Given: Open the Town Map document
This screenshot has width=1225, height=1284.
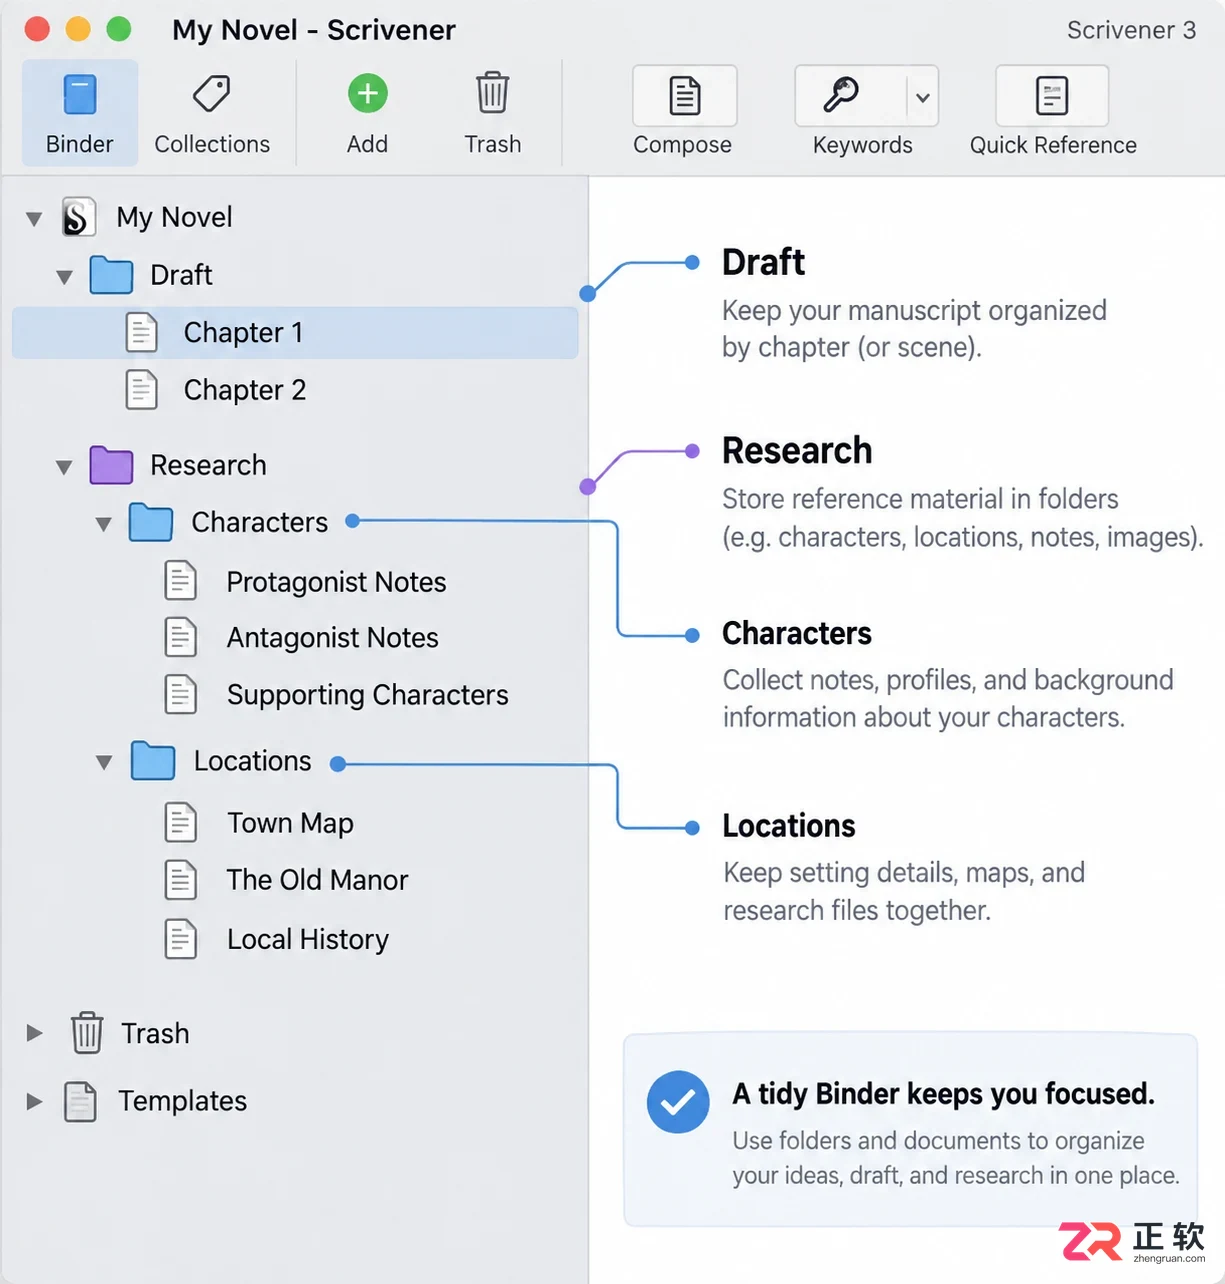Looking at the screenshot, I should (290, 823).
